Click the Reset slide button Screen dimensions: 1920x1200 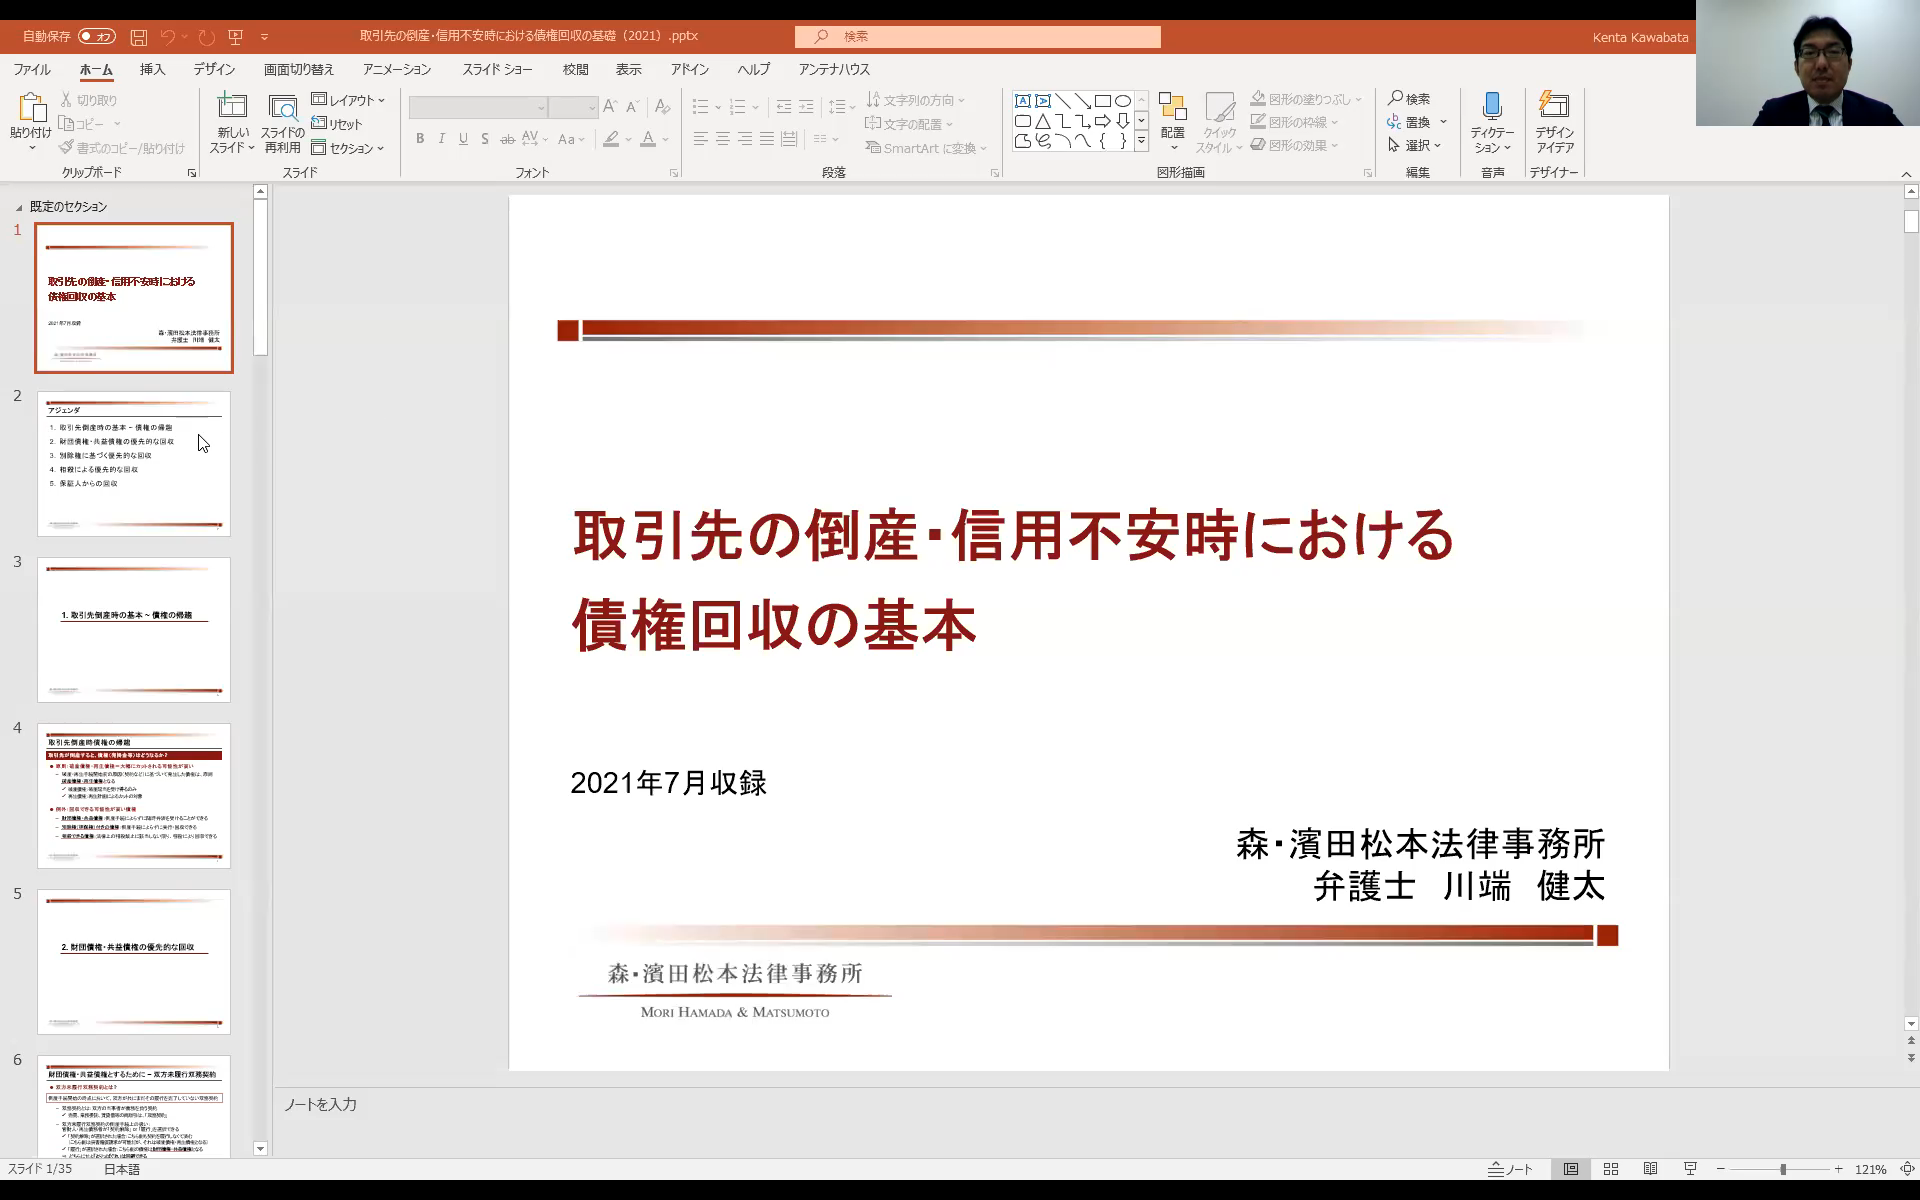pyautogui.click(x=337, y=124)
